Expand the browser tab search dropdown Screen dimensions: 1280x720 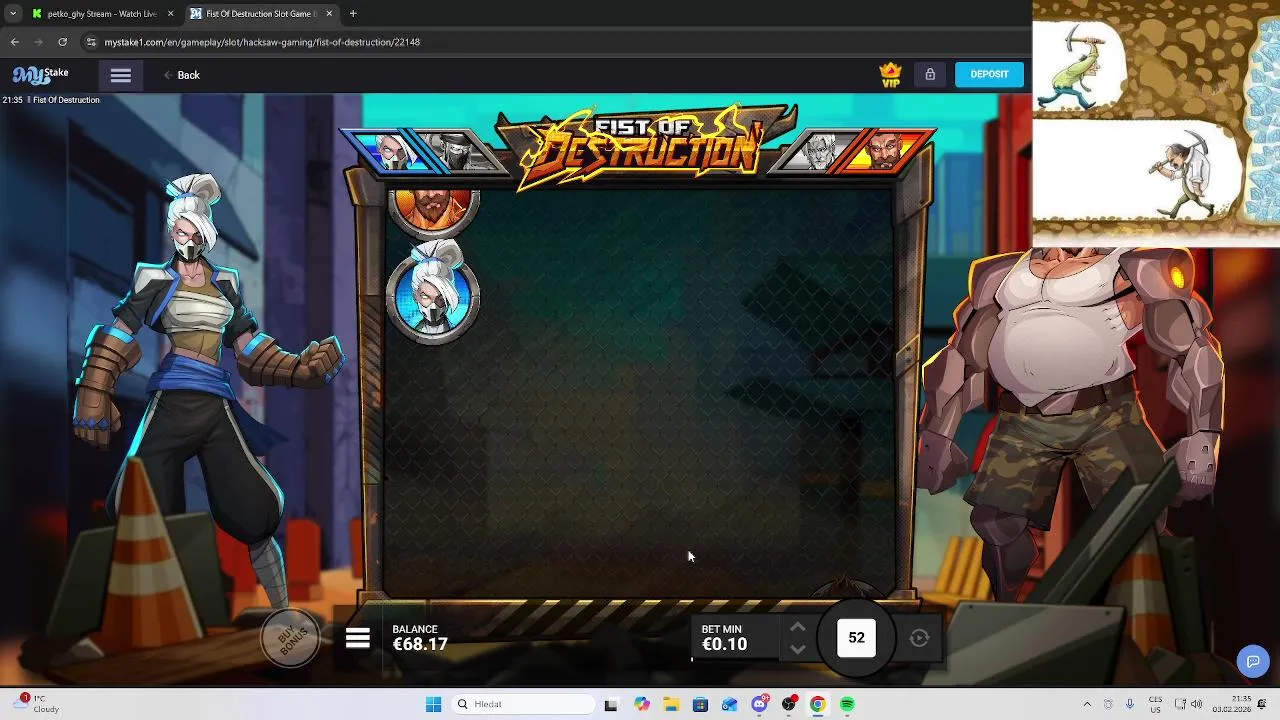12,14
